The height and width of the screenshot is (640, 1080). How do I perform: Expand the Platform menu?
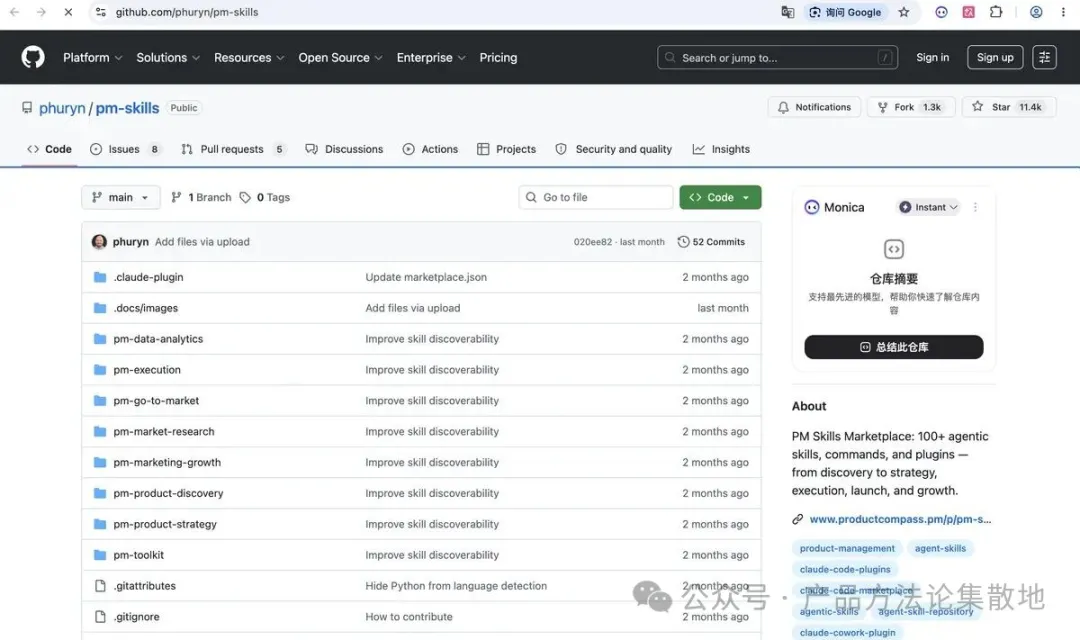pyautogui.click(x=92, y=58)
